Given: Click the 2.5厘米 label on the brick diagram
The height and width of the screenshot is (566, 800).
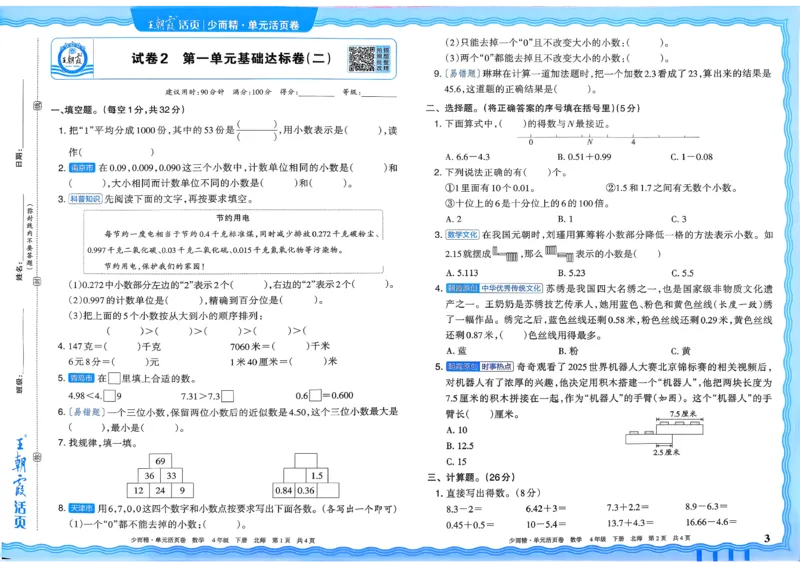Looking at the screenshot, I should coord(666,452).
